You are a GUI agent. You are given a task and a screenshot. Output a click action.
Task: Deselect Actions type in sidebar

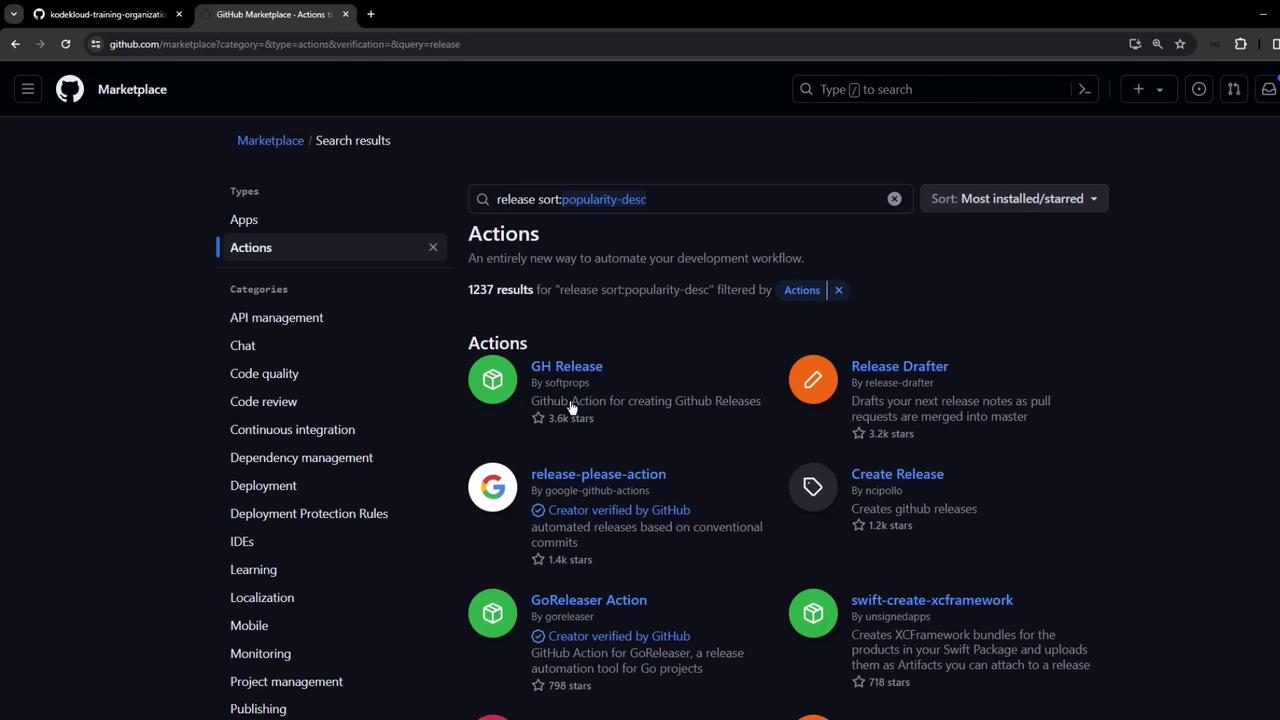tap(433, 247)
